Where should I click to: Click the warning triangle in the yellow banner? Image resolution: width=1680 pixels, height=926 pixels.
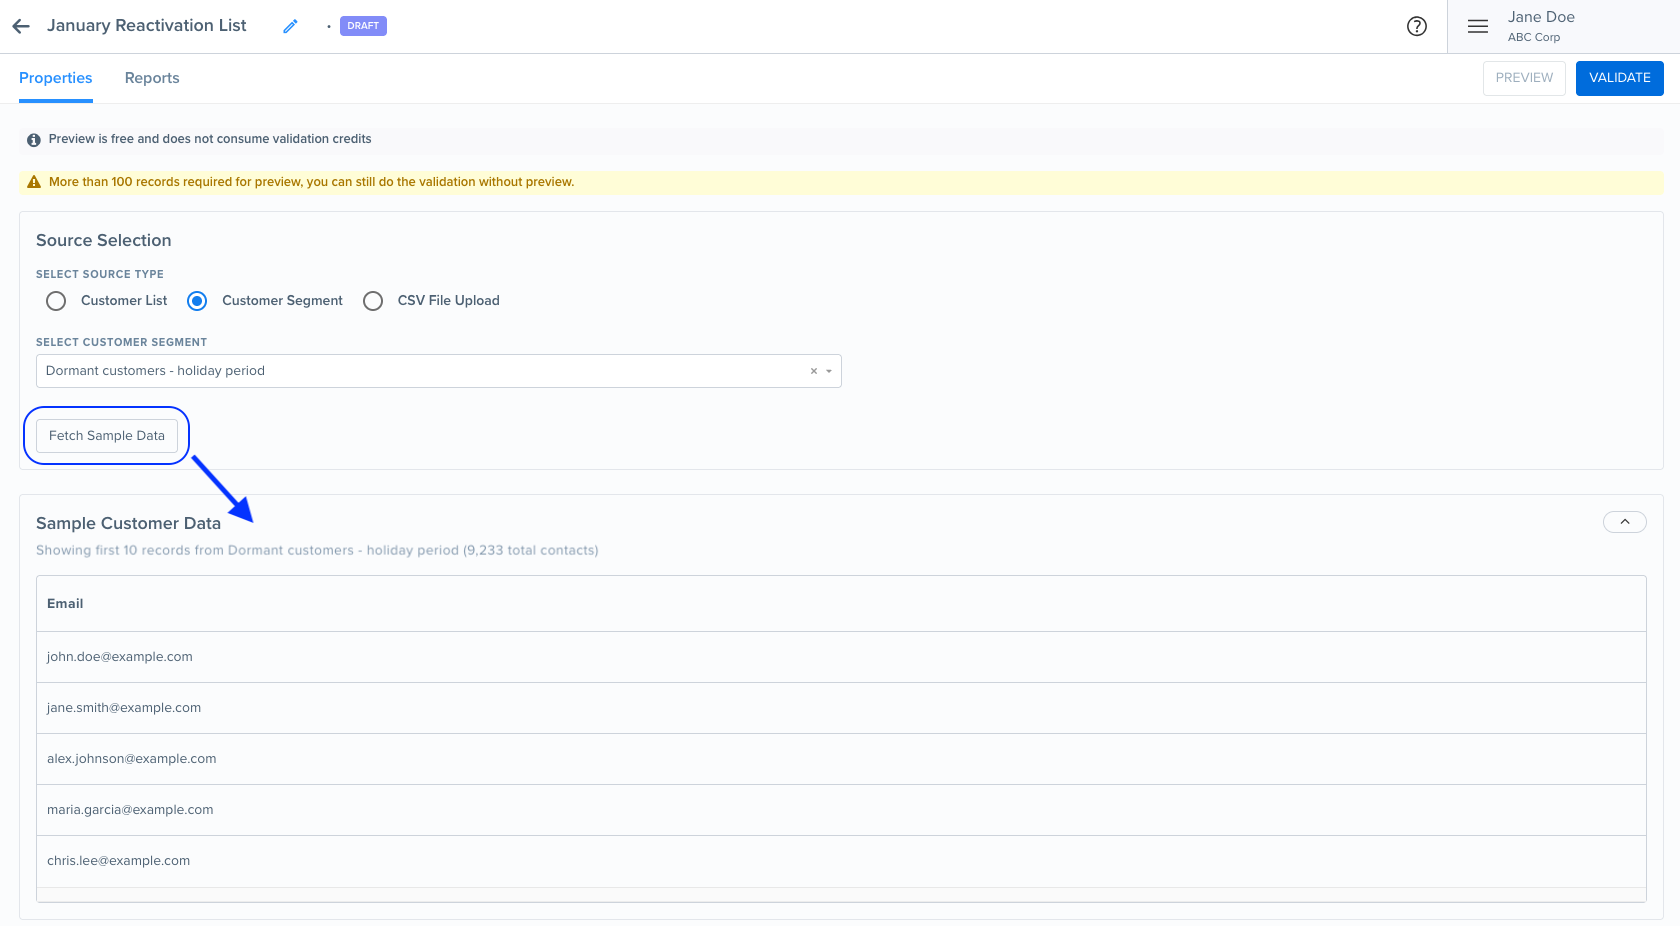33,181
